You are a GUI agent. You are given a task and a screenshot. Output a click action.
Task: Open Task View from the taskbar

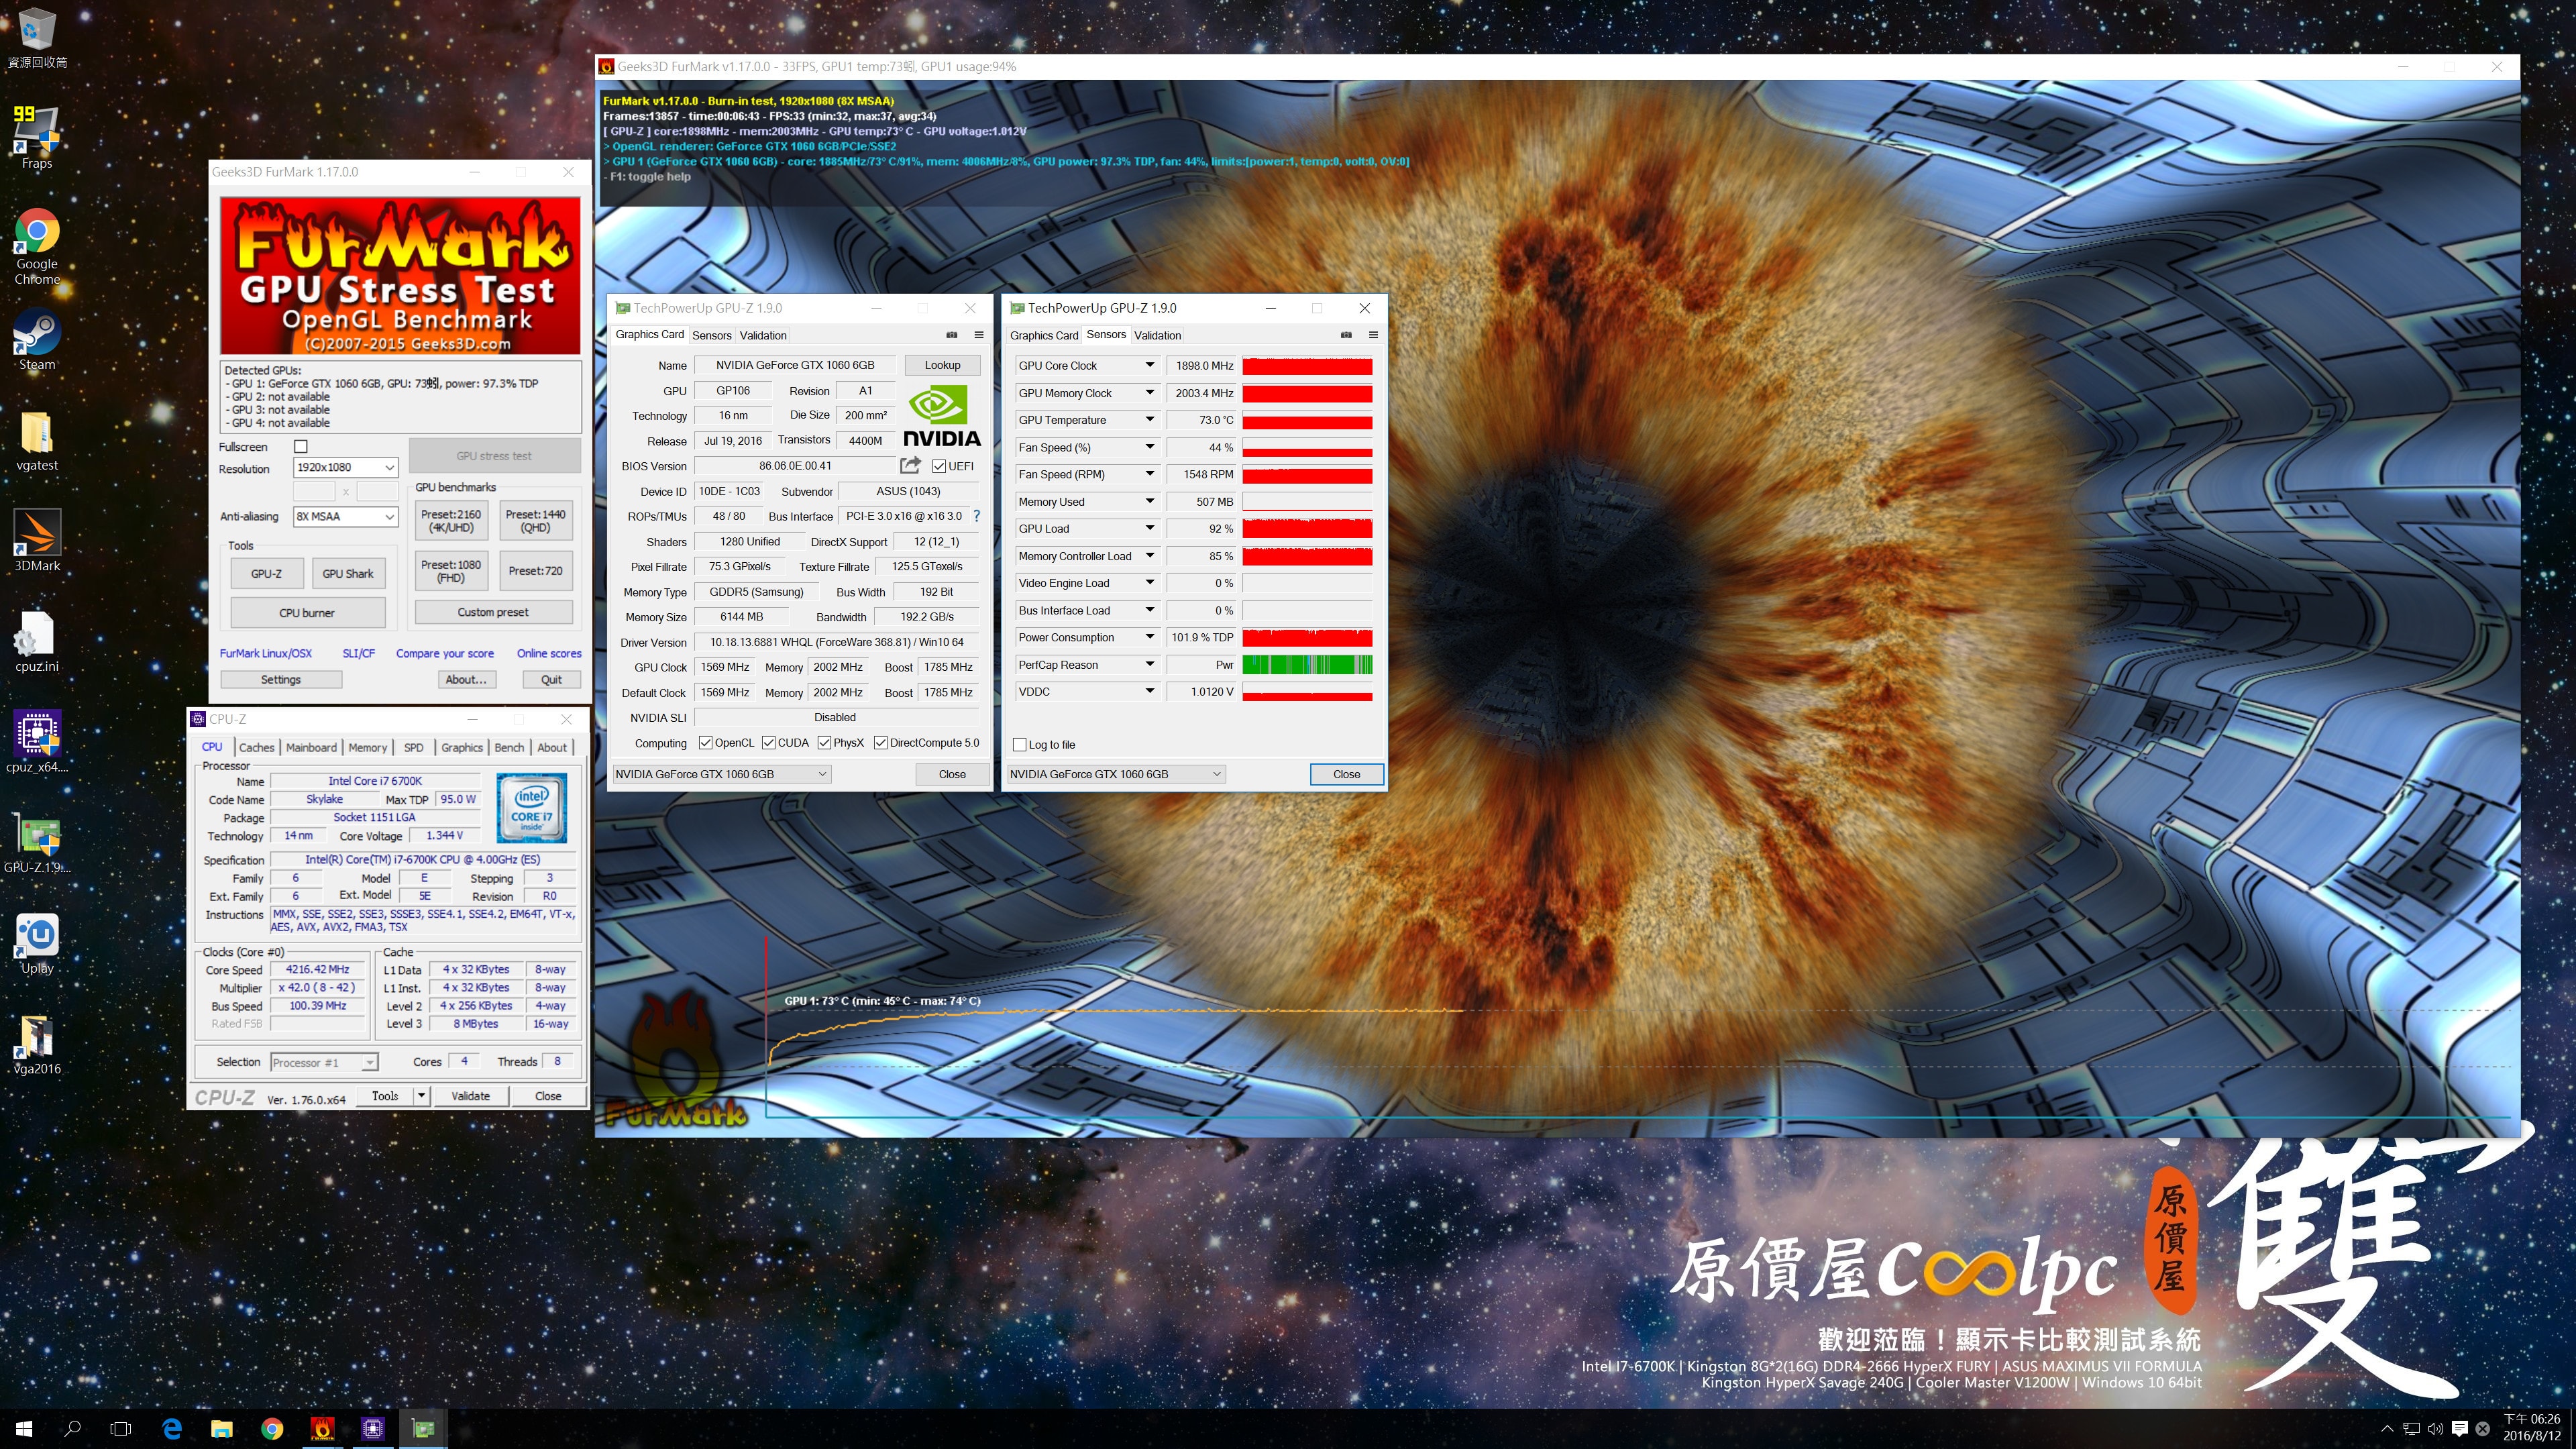[121, 1429]
